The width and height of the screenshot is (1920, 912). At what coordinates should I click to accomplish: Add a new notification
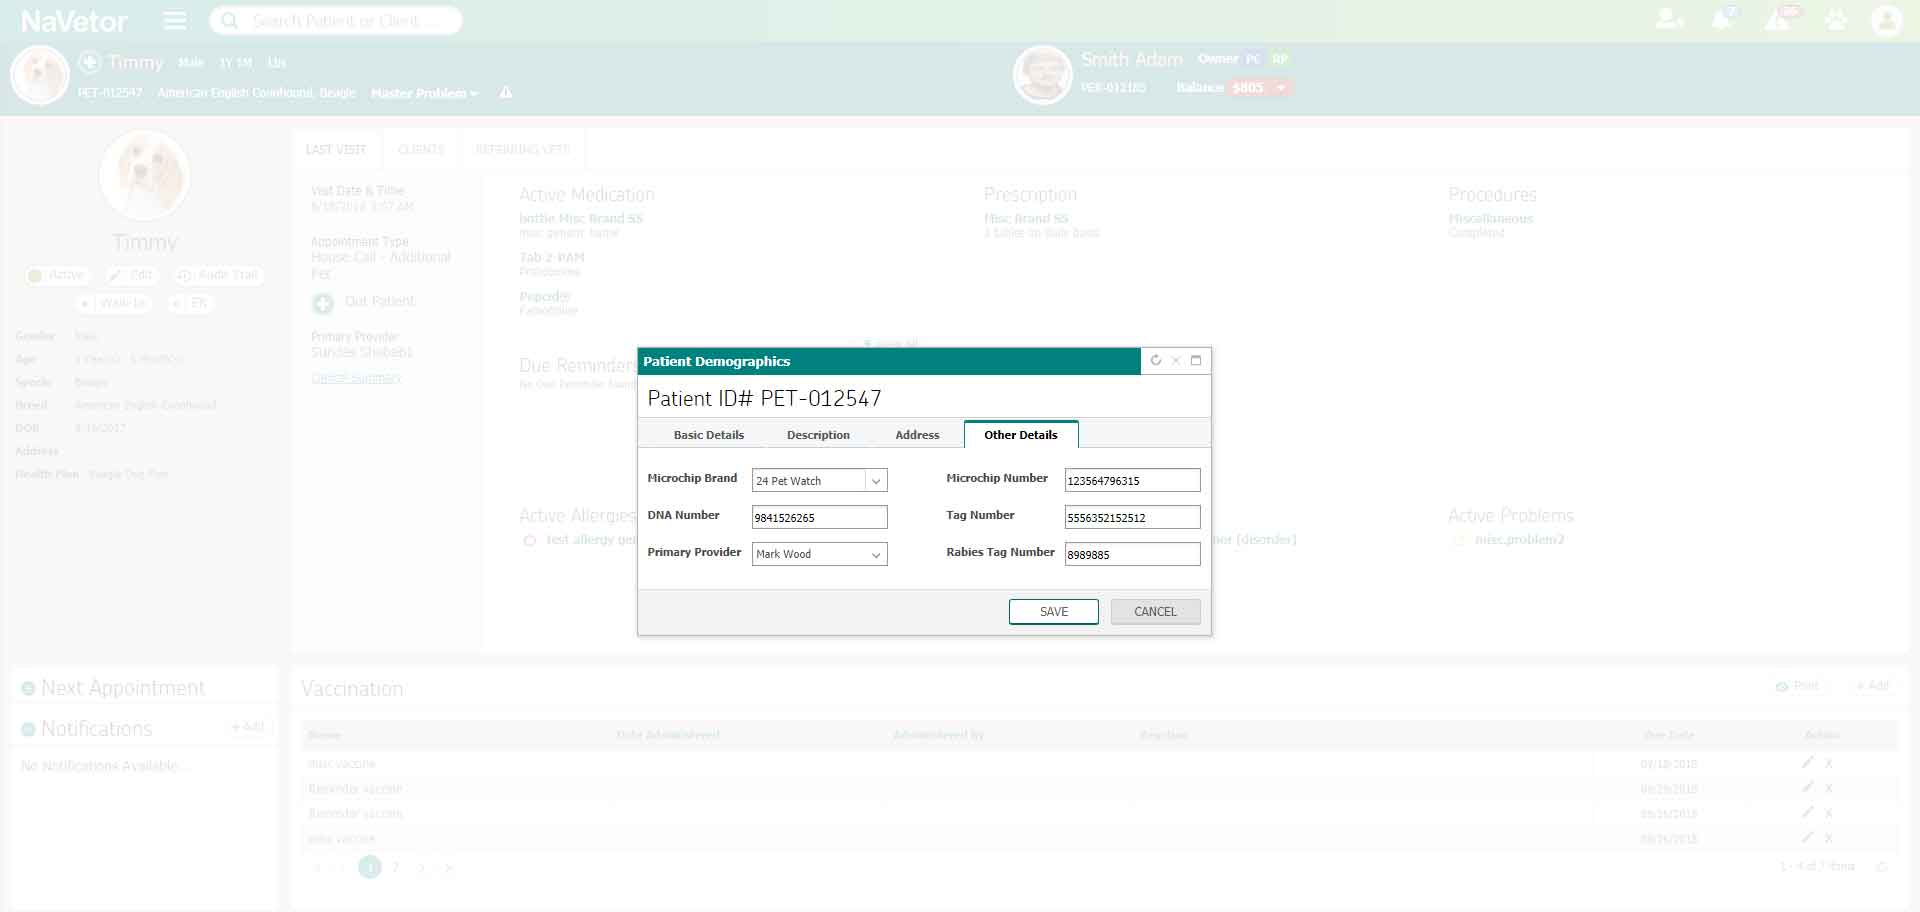pos(247,727)
